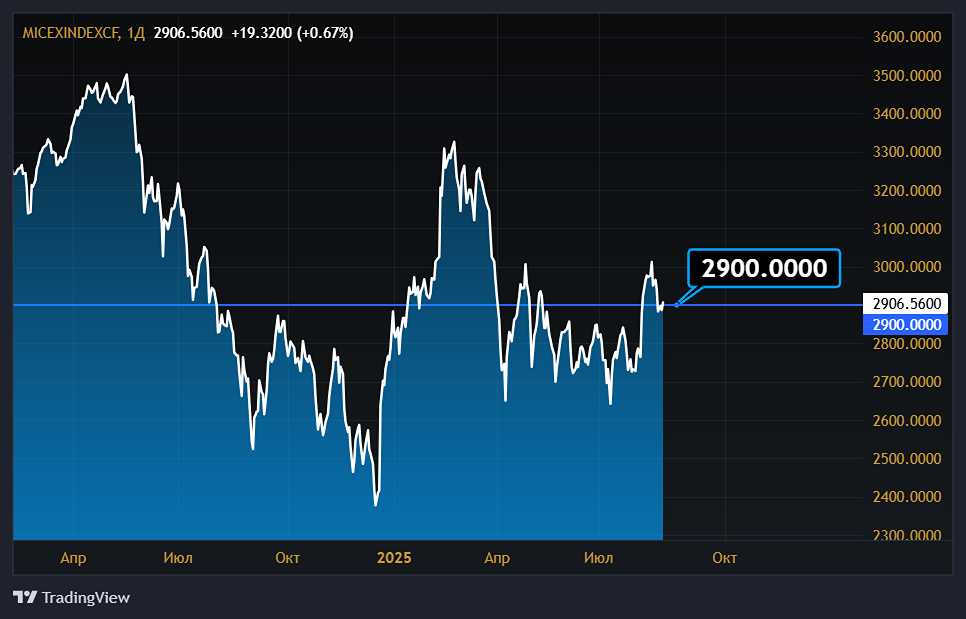This screenshot has width=966, height=619.
Task: Click the highest peak of the chart line
Action: click(x=126, y=75)
